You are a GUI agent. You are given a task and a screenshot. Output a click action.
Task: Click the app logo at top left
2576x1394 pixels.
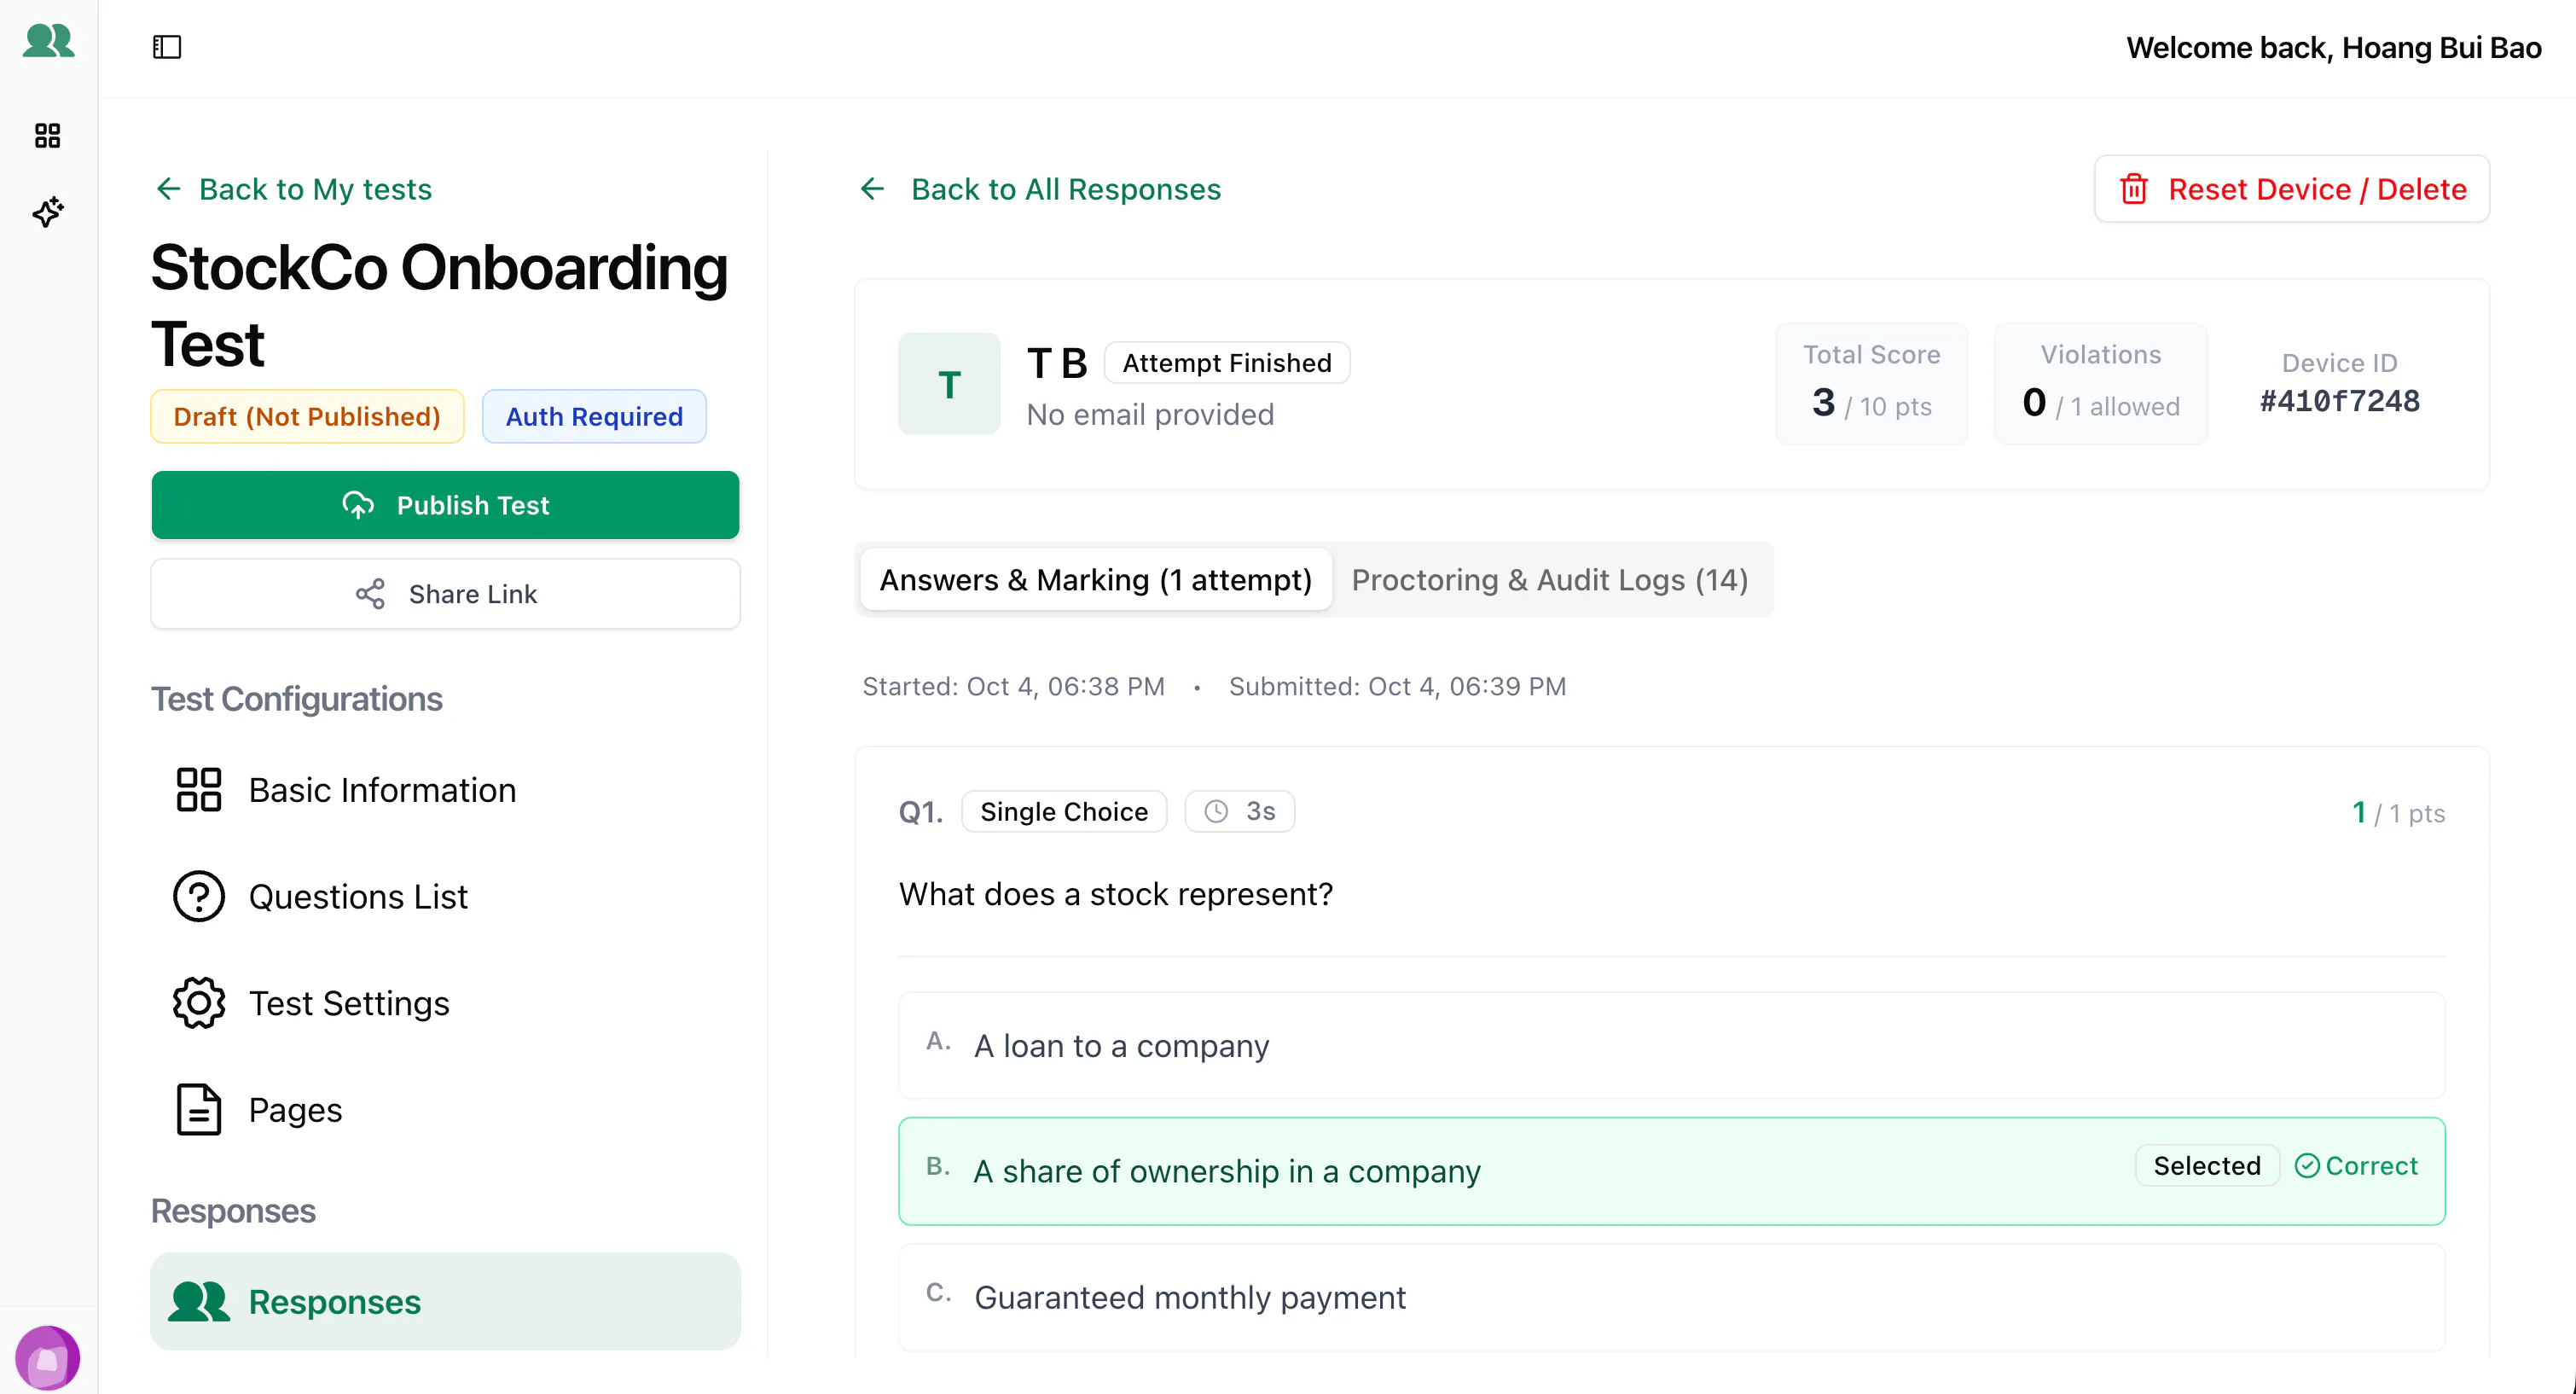(48, 41)
